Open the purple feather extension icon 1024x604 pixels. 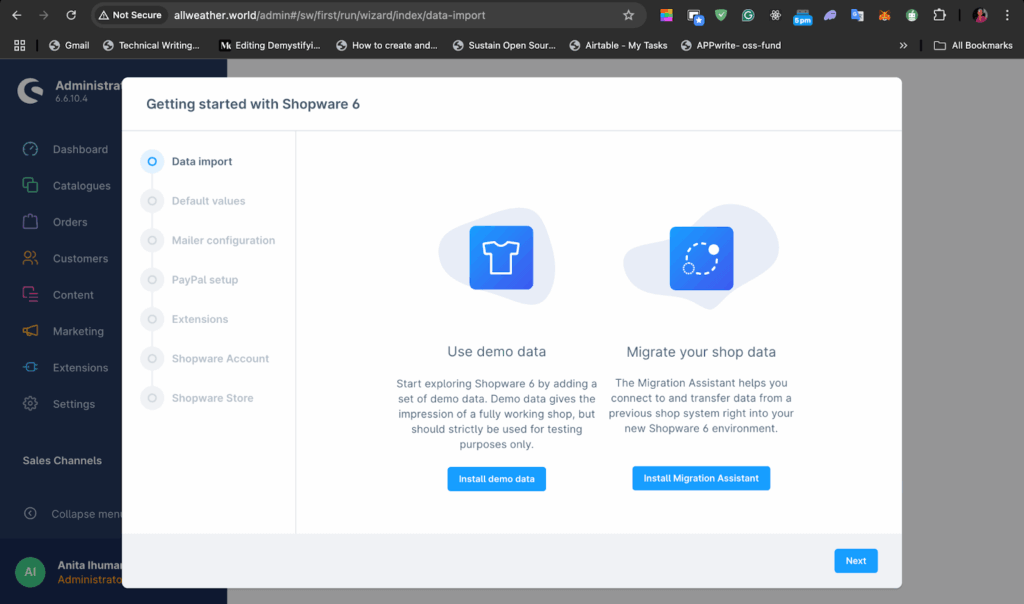[x=830, y=15]
